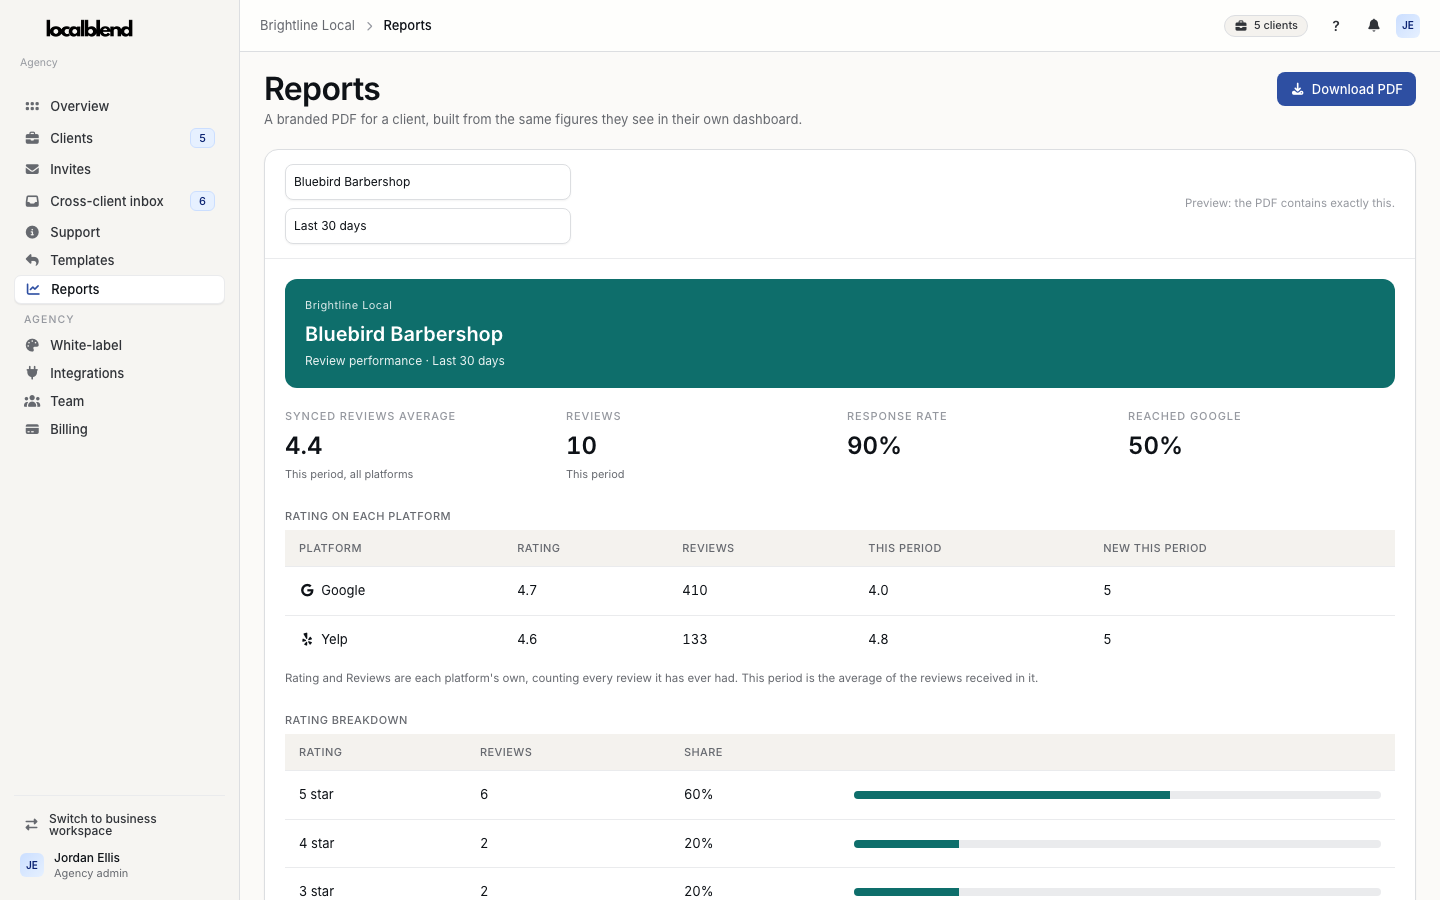Click the response rate 90% value
Screen dimensions: 1440x900
point(874,446)
